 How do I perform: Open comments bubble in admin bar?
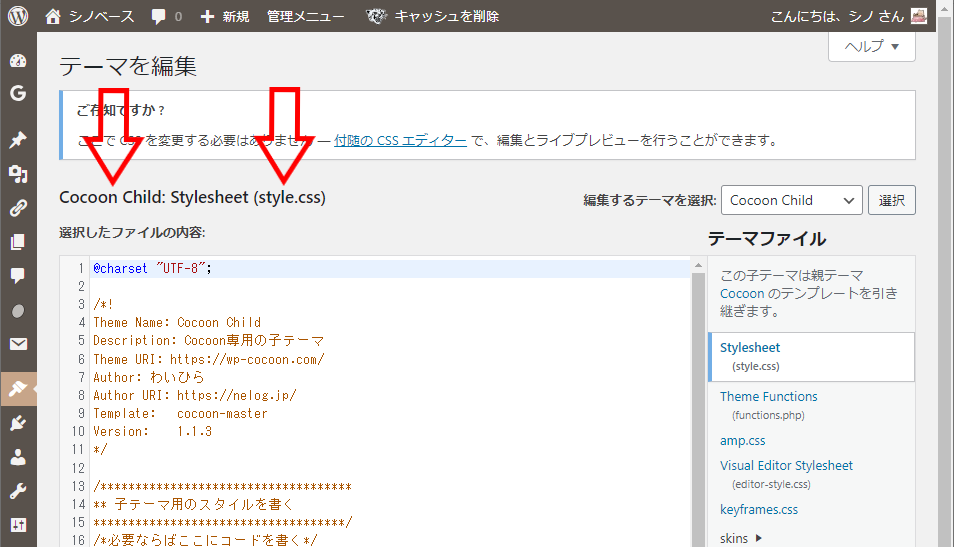pos(167,16)
